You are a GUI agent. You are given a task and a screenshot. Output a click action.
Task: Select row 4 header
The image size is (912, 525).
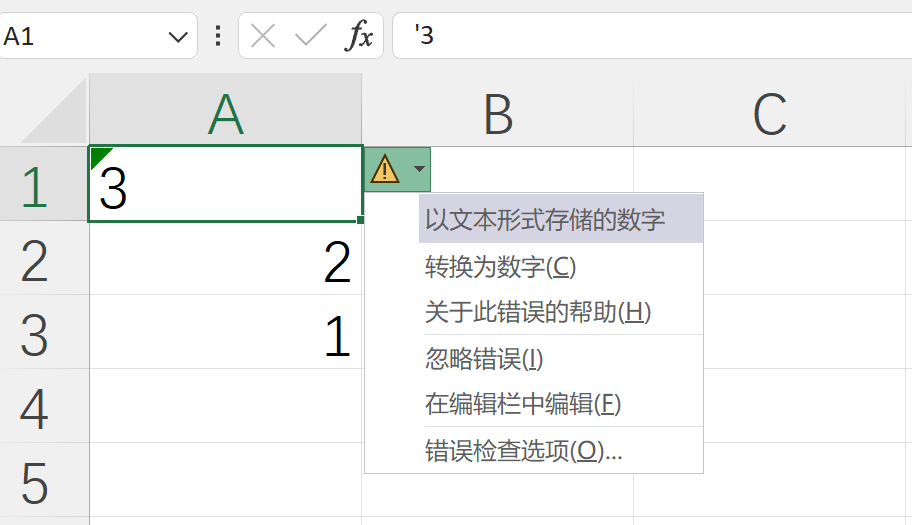pyautogui.click(x=34, y=406)
